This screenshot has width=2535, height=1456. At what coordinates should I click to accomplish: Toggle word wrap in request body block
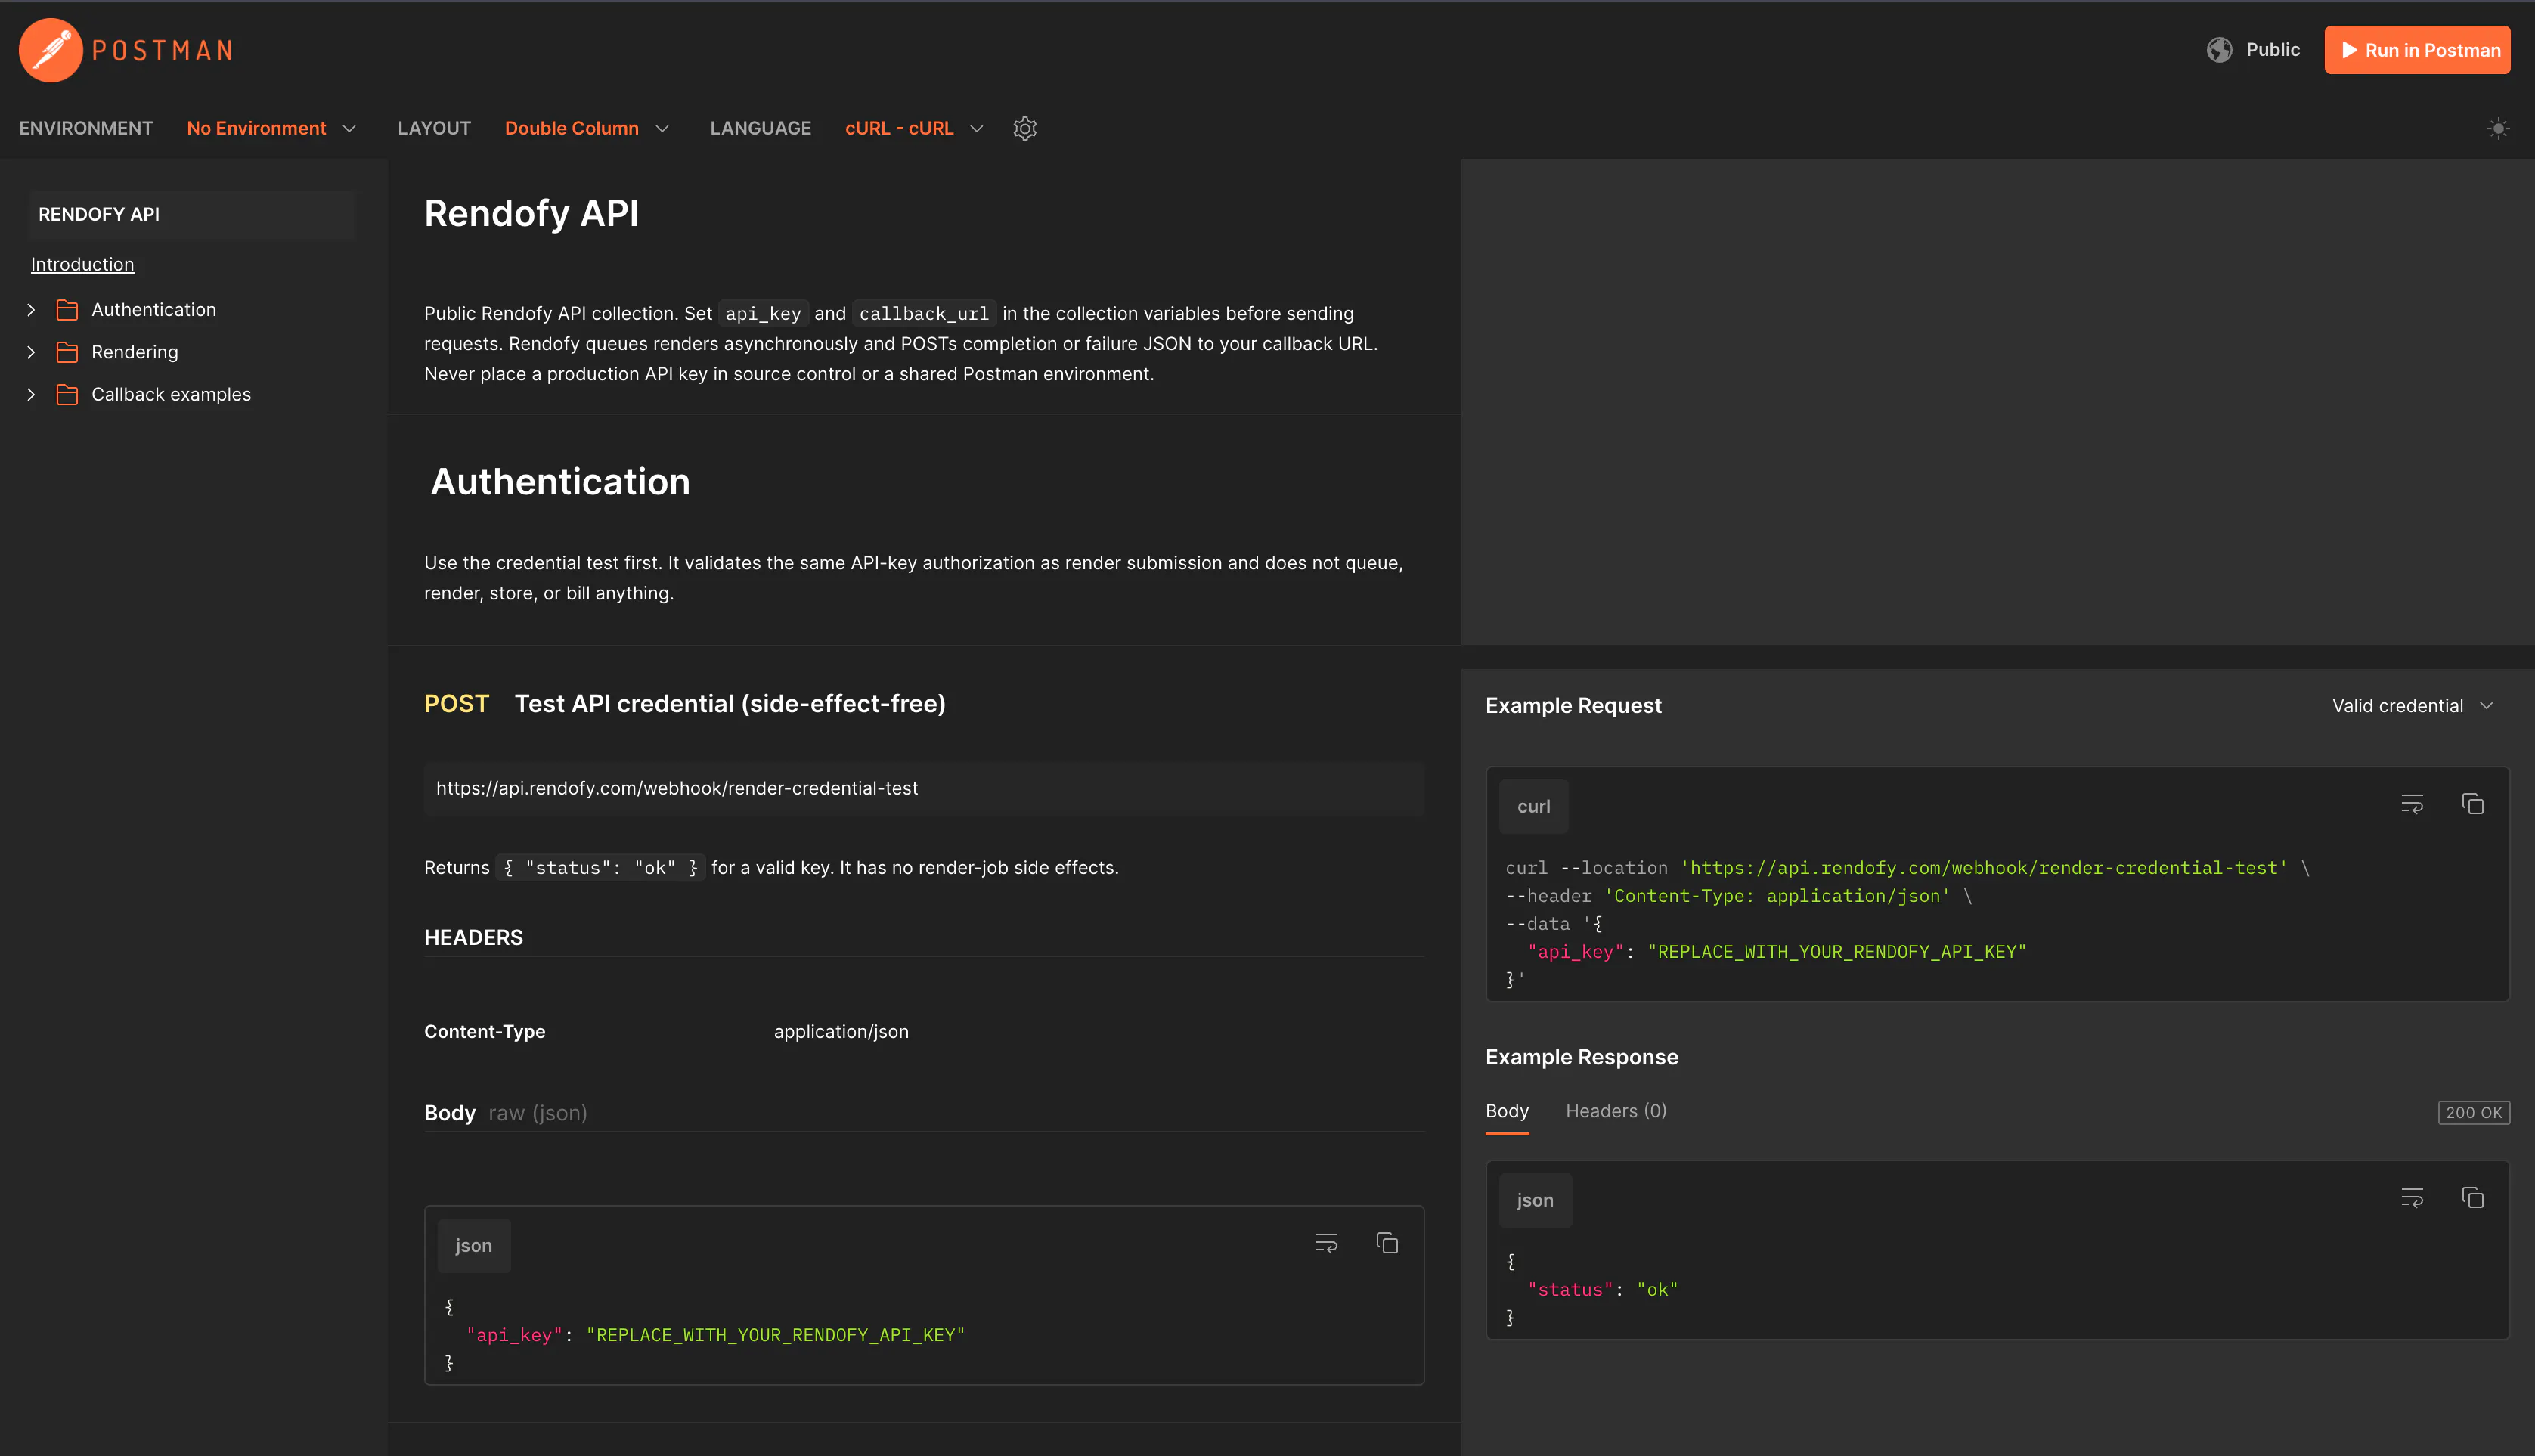[x=1326, y=1243]
